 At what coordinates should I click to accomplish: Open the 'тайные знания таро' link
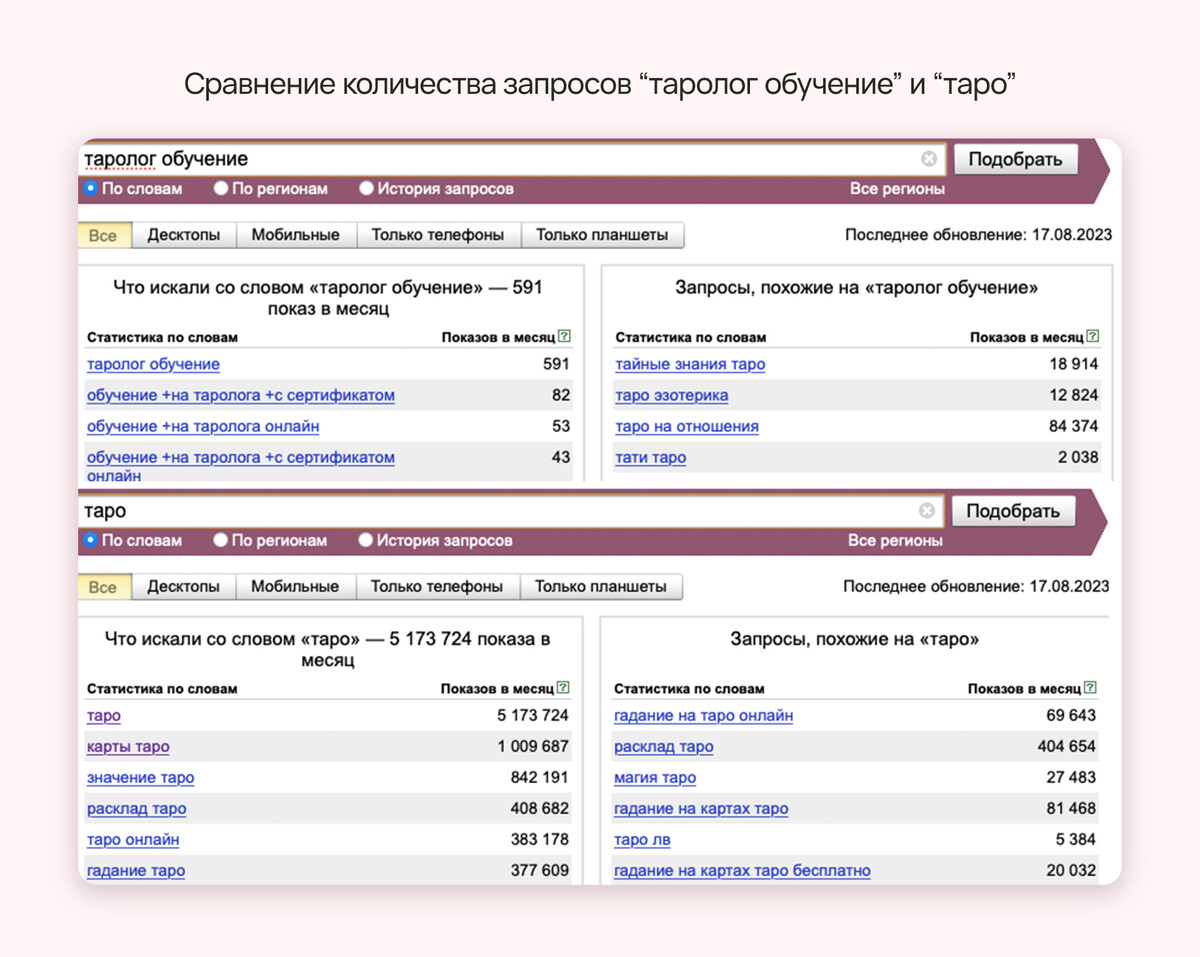click(x=690, y=365)
